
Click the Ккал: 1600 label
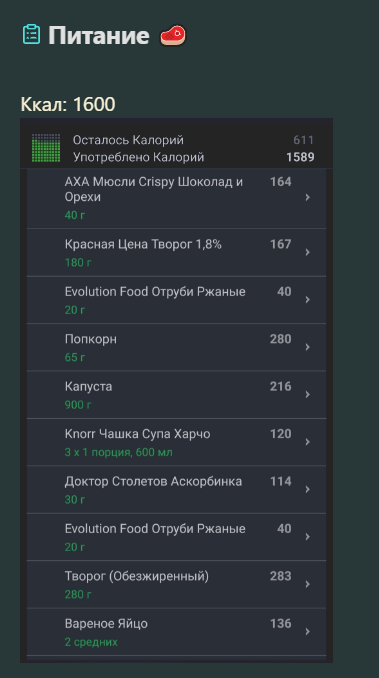click(x=68, y=104)
